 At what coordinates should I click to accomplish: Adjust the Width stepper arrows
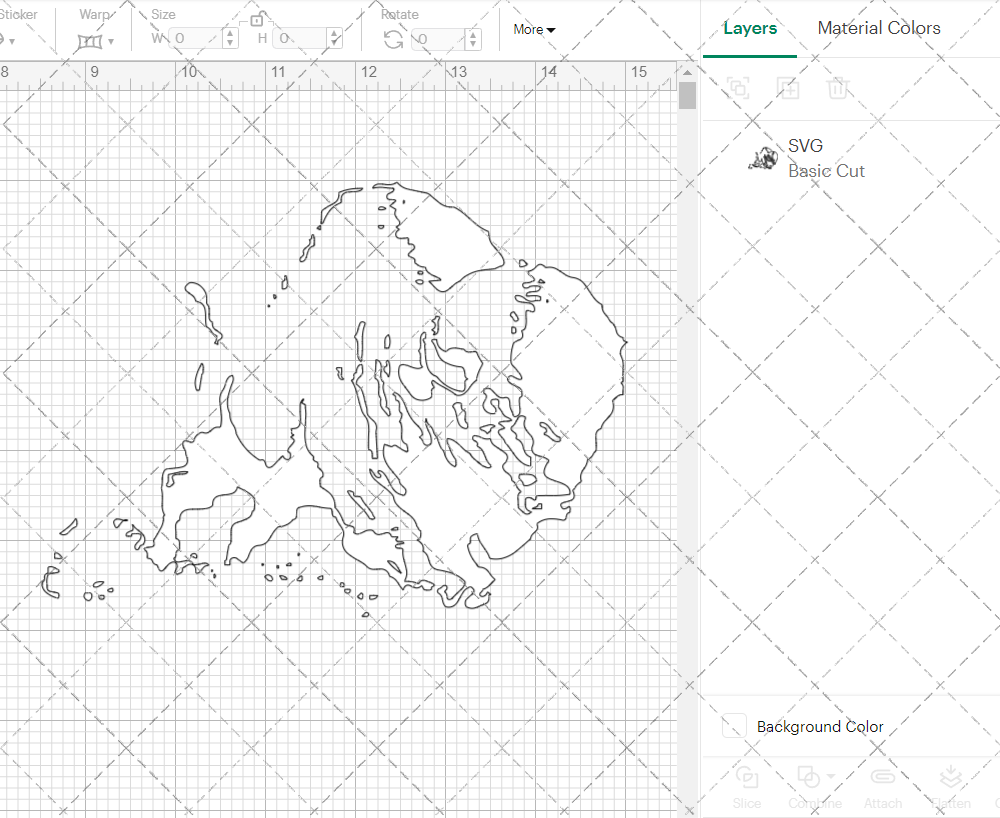pos(231,38)
